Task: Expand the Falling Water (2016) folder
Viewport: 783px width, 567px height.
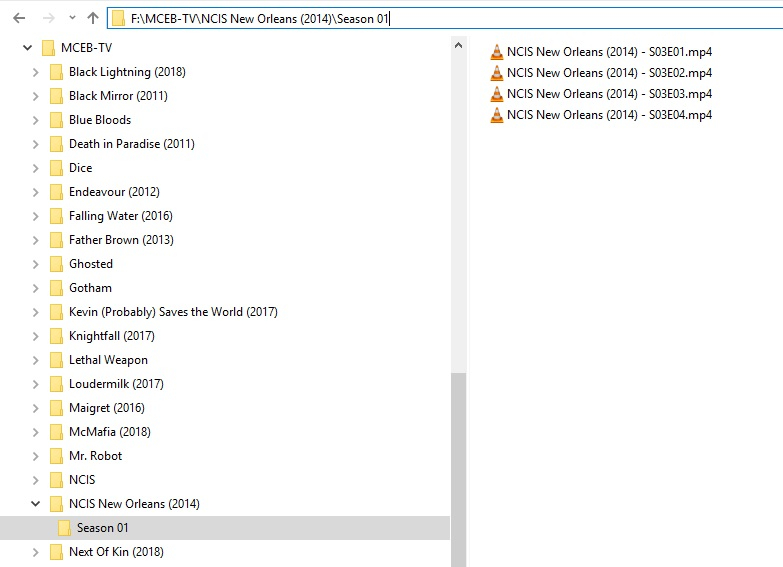Action: (x=35, y=216)
